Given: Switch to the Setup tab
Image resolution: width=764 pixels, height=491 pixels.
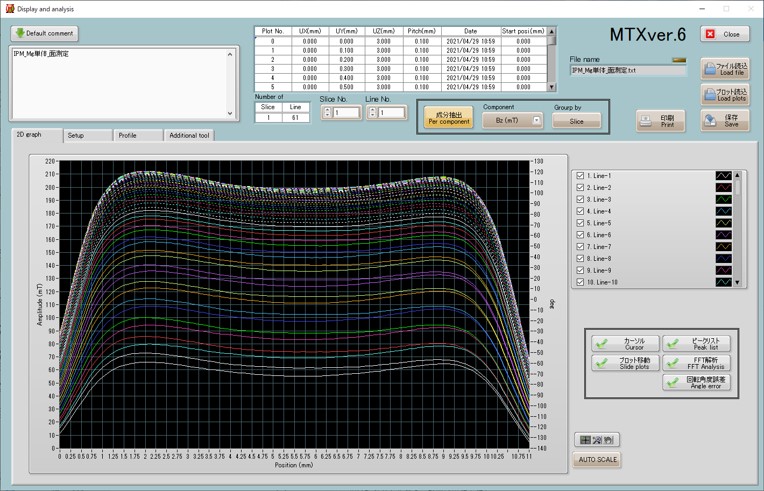Looking at the screenshot, I should pyautogui.click(x=88, y=135).
